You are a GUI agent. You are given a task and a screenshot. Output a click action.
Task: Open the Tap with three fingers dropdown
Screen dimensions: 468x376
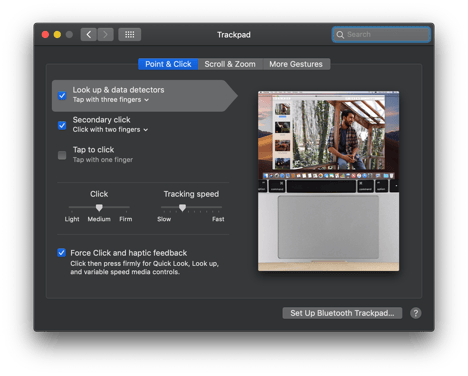pyautogui.click(x=111, y=100)
